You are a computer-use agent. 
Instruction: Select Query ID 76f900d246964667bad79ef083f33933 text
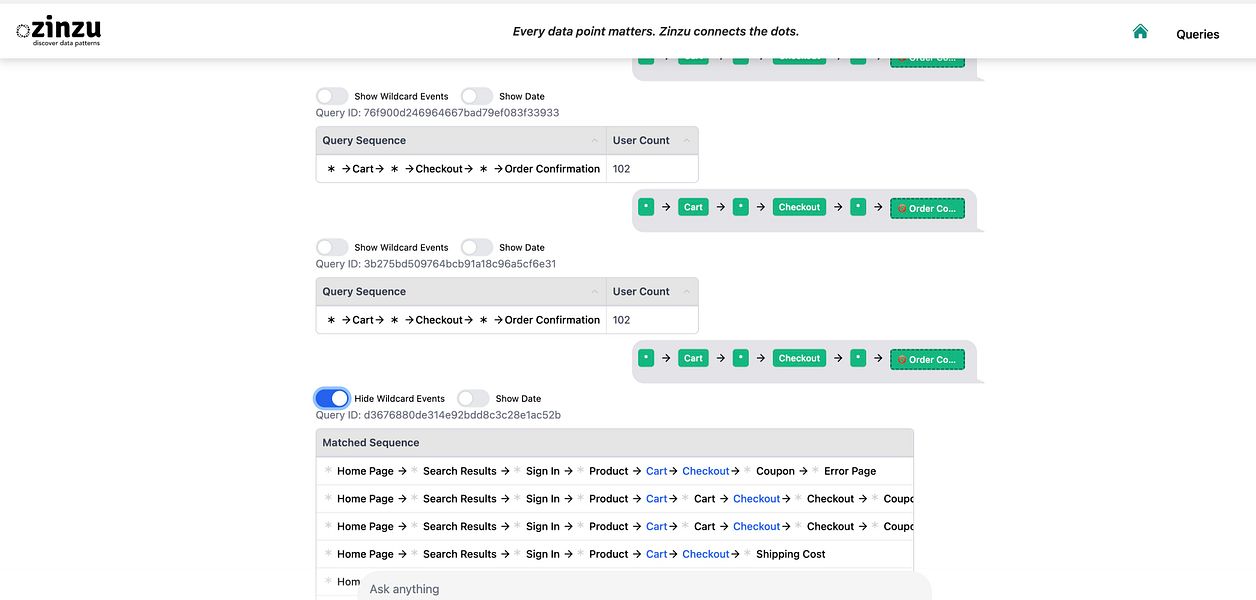click(437, 113)
